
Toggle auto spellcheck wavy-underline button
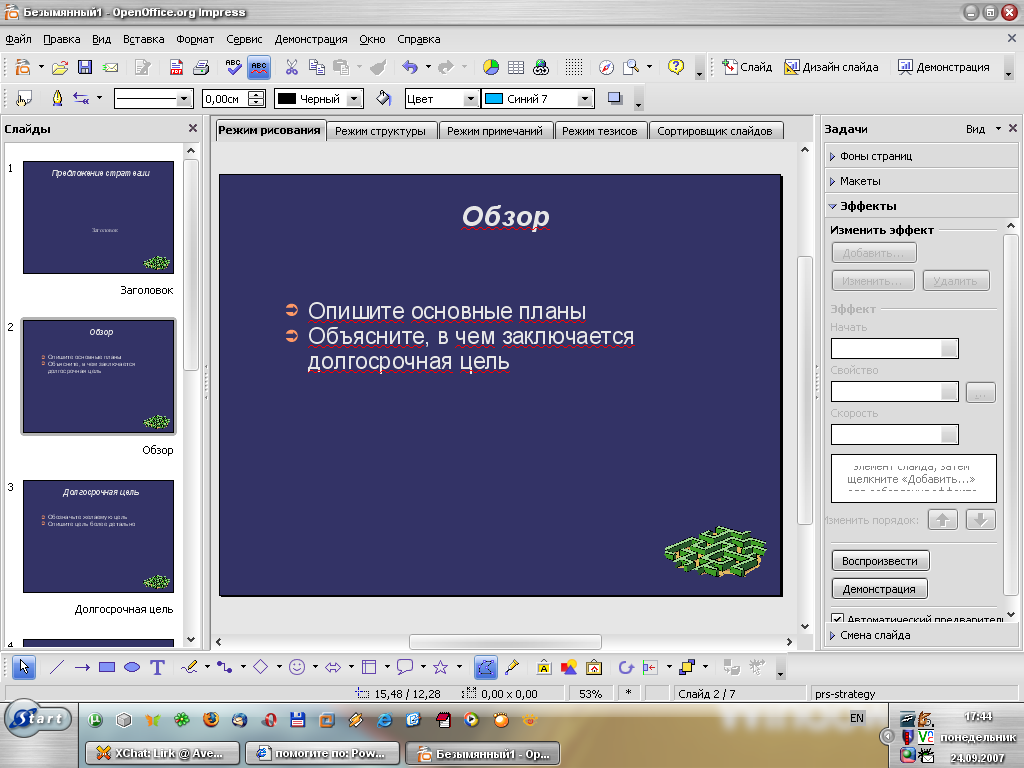[x=259, y=67]
